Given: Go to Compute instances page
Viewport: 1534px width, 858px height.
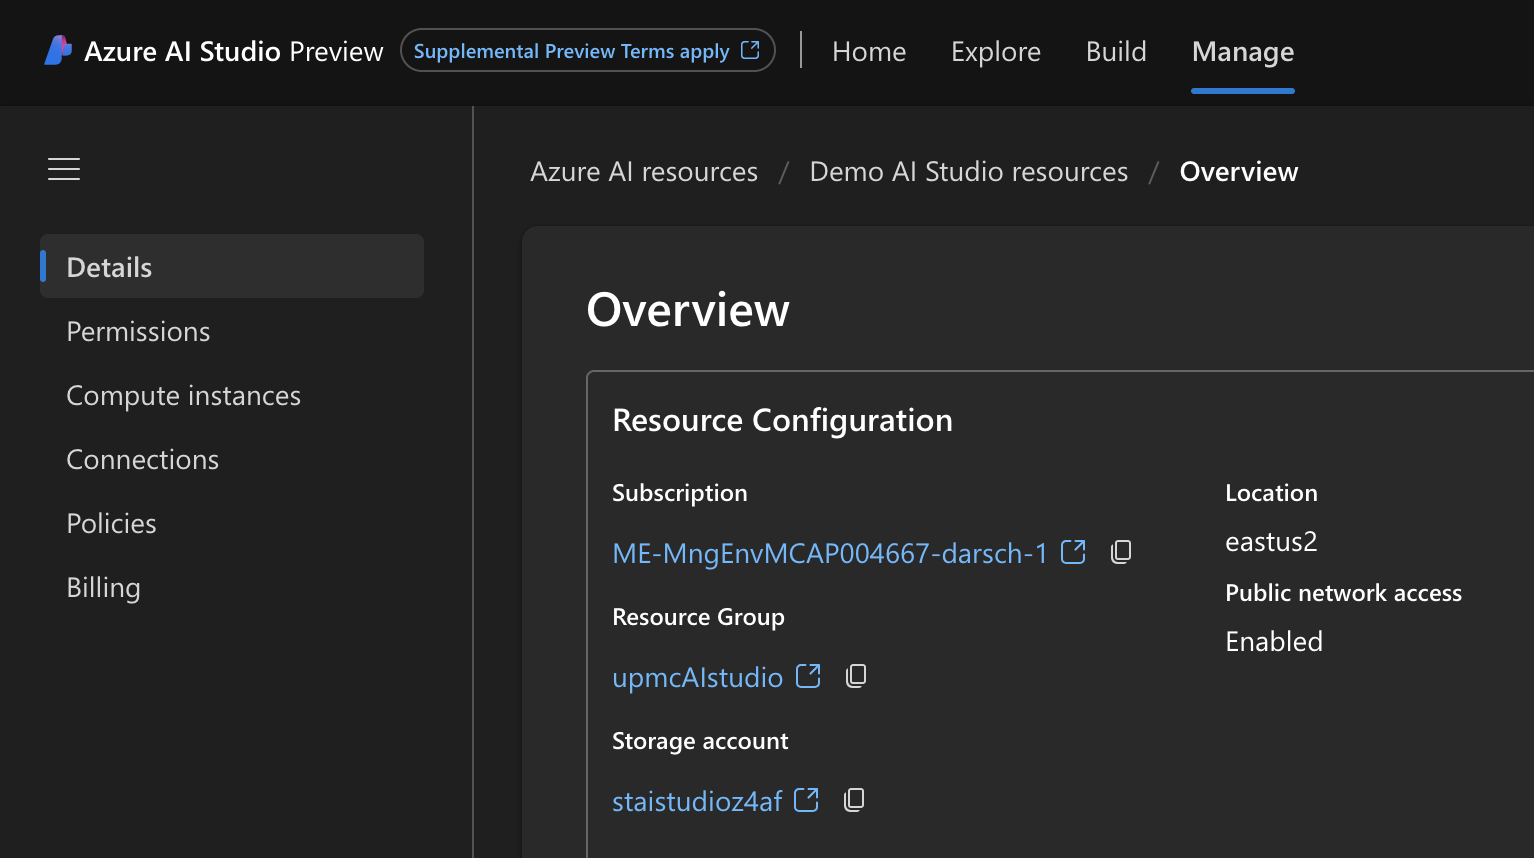Looking at the screenshot, I should pyautogui.click(x=183, y=396).
